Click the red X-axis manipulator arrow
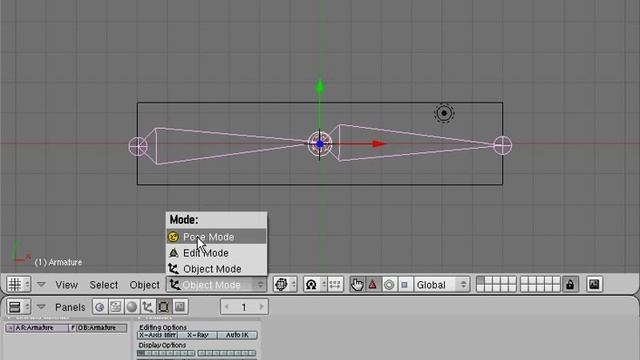Screen dimensions: 640x360 click(379, 144)
